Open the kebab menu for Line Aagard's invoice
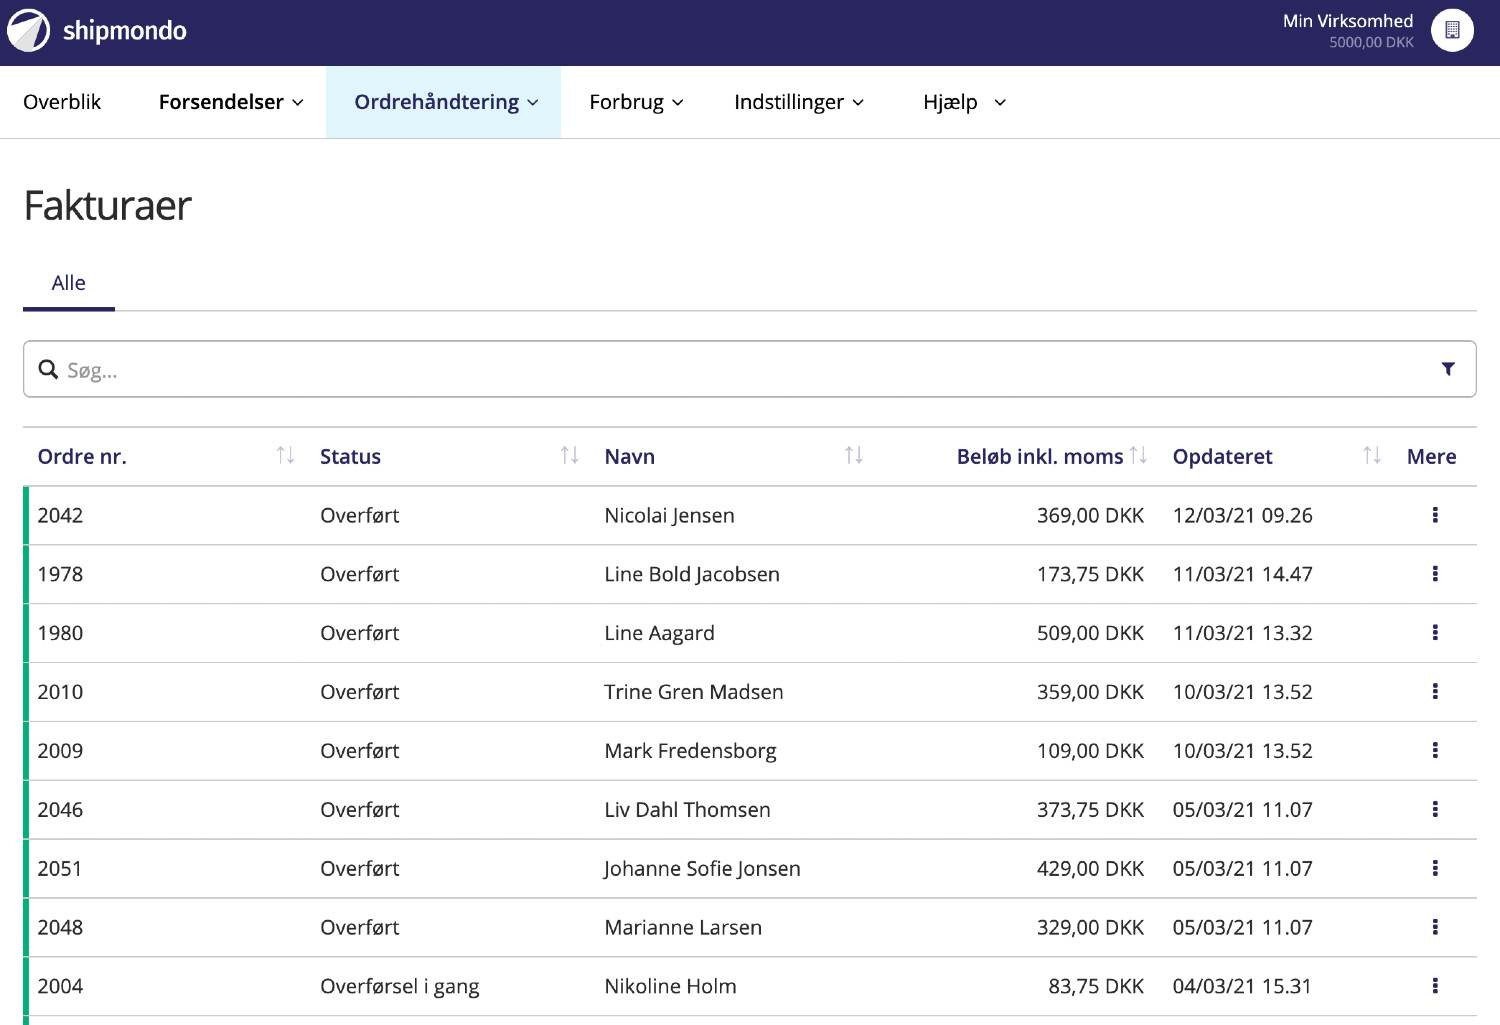The height and width of the screenshot is (1025, 1500). [1434, 632]
